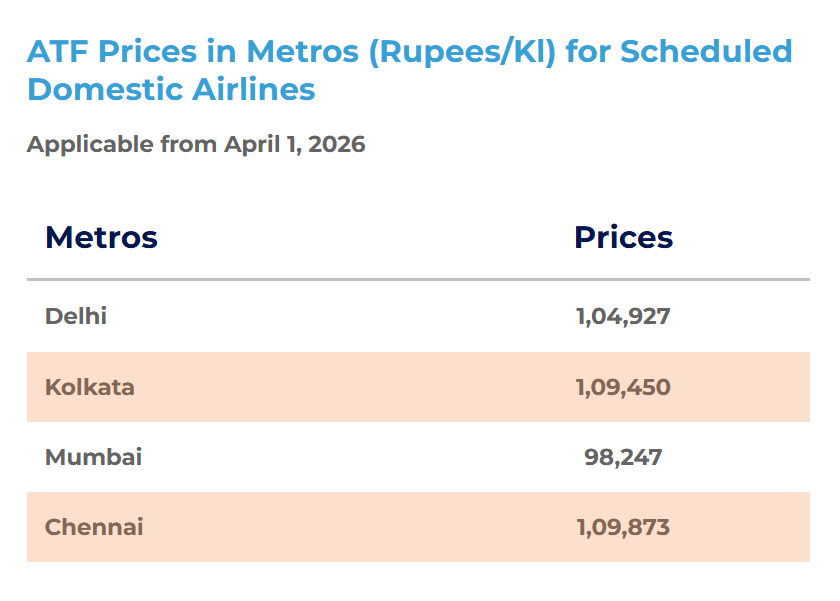Select the Kolkata cell in the table
The width and height of the screenshot is (840, 601).
pos(89,387)
